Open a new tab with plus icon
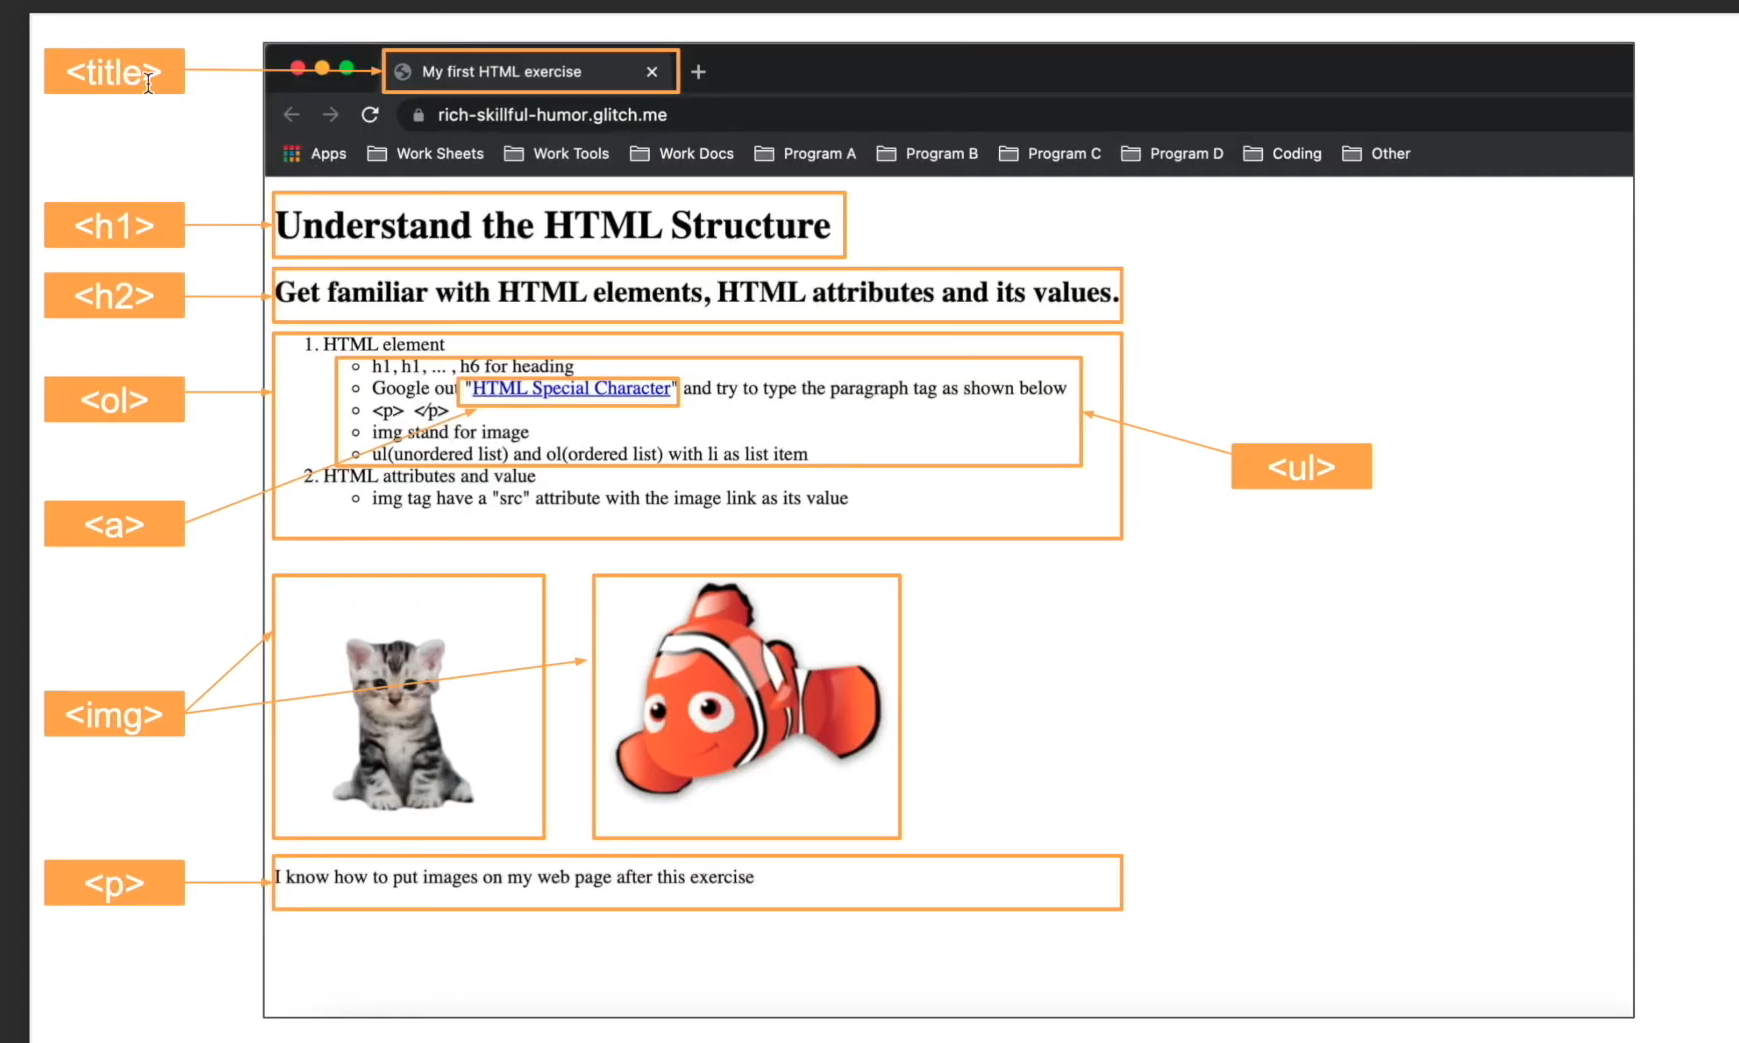Image resolution: width=1739 pixels, height=1043 pixels. pos(698,72)
